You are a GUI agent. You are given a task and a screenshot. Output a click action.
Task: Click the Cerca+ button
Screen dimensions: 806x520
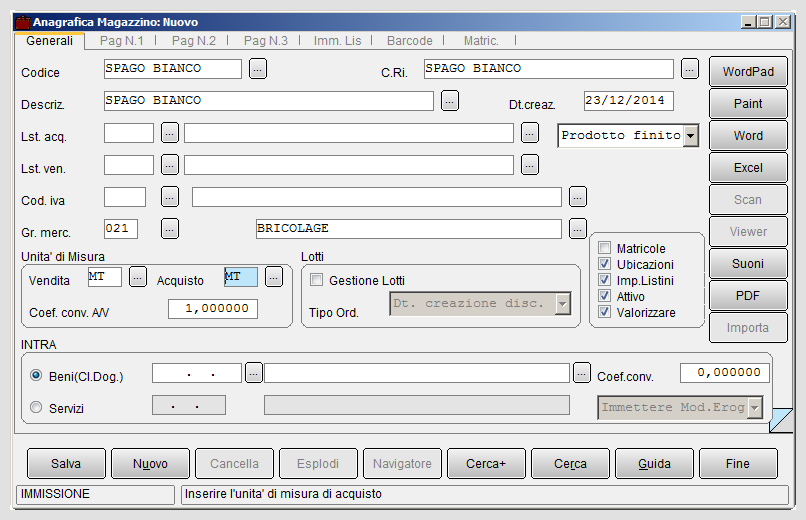[486, 463]
